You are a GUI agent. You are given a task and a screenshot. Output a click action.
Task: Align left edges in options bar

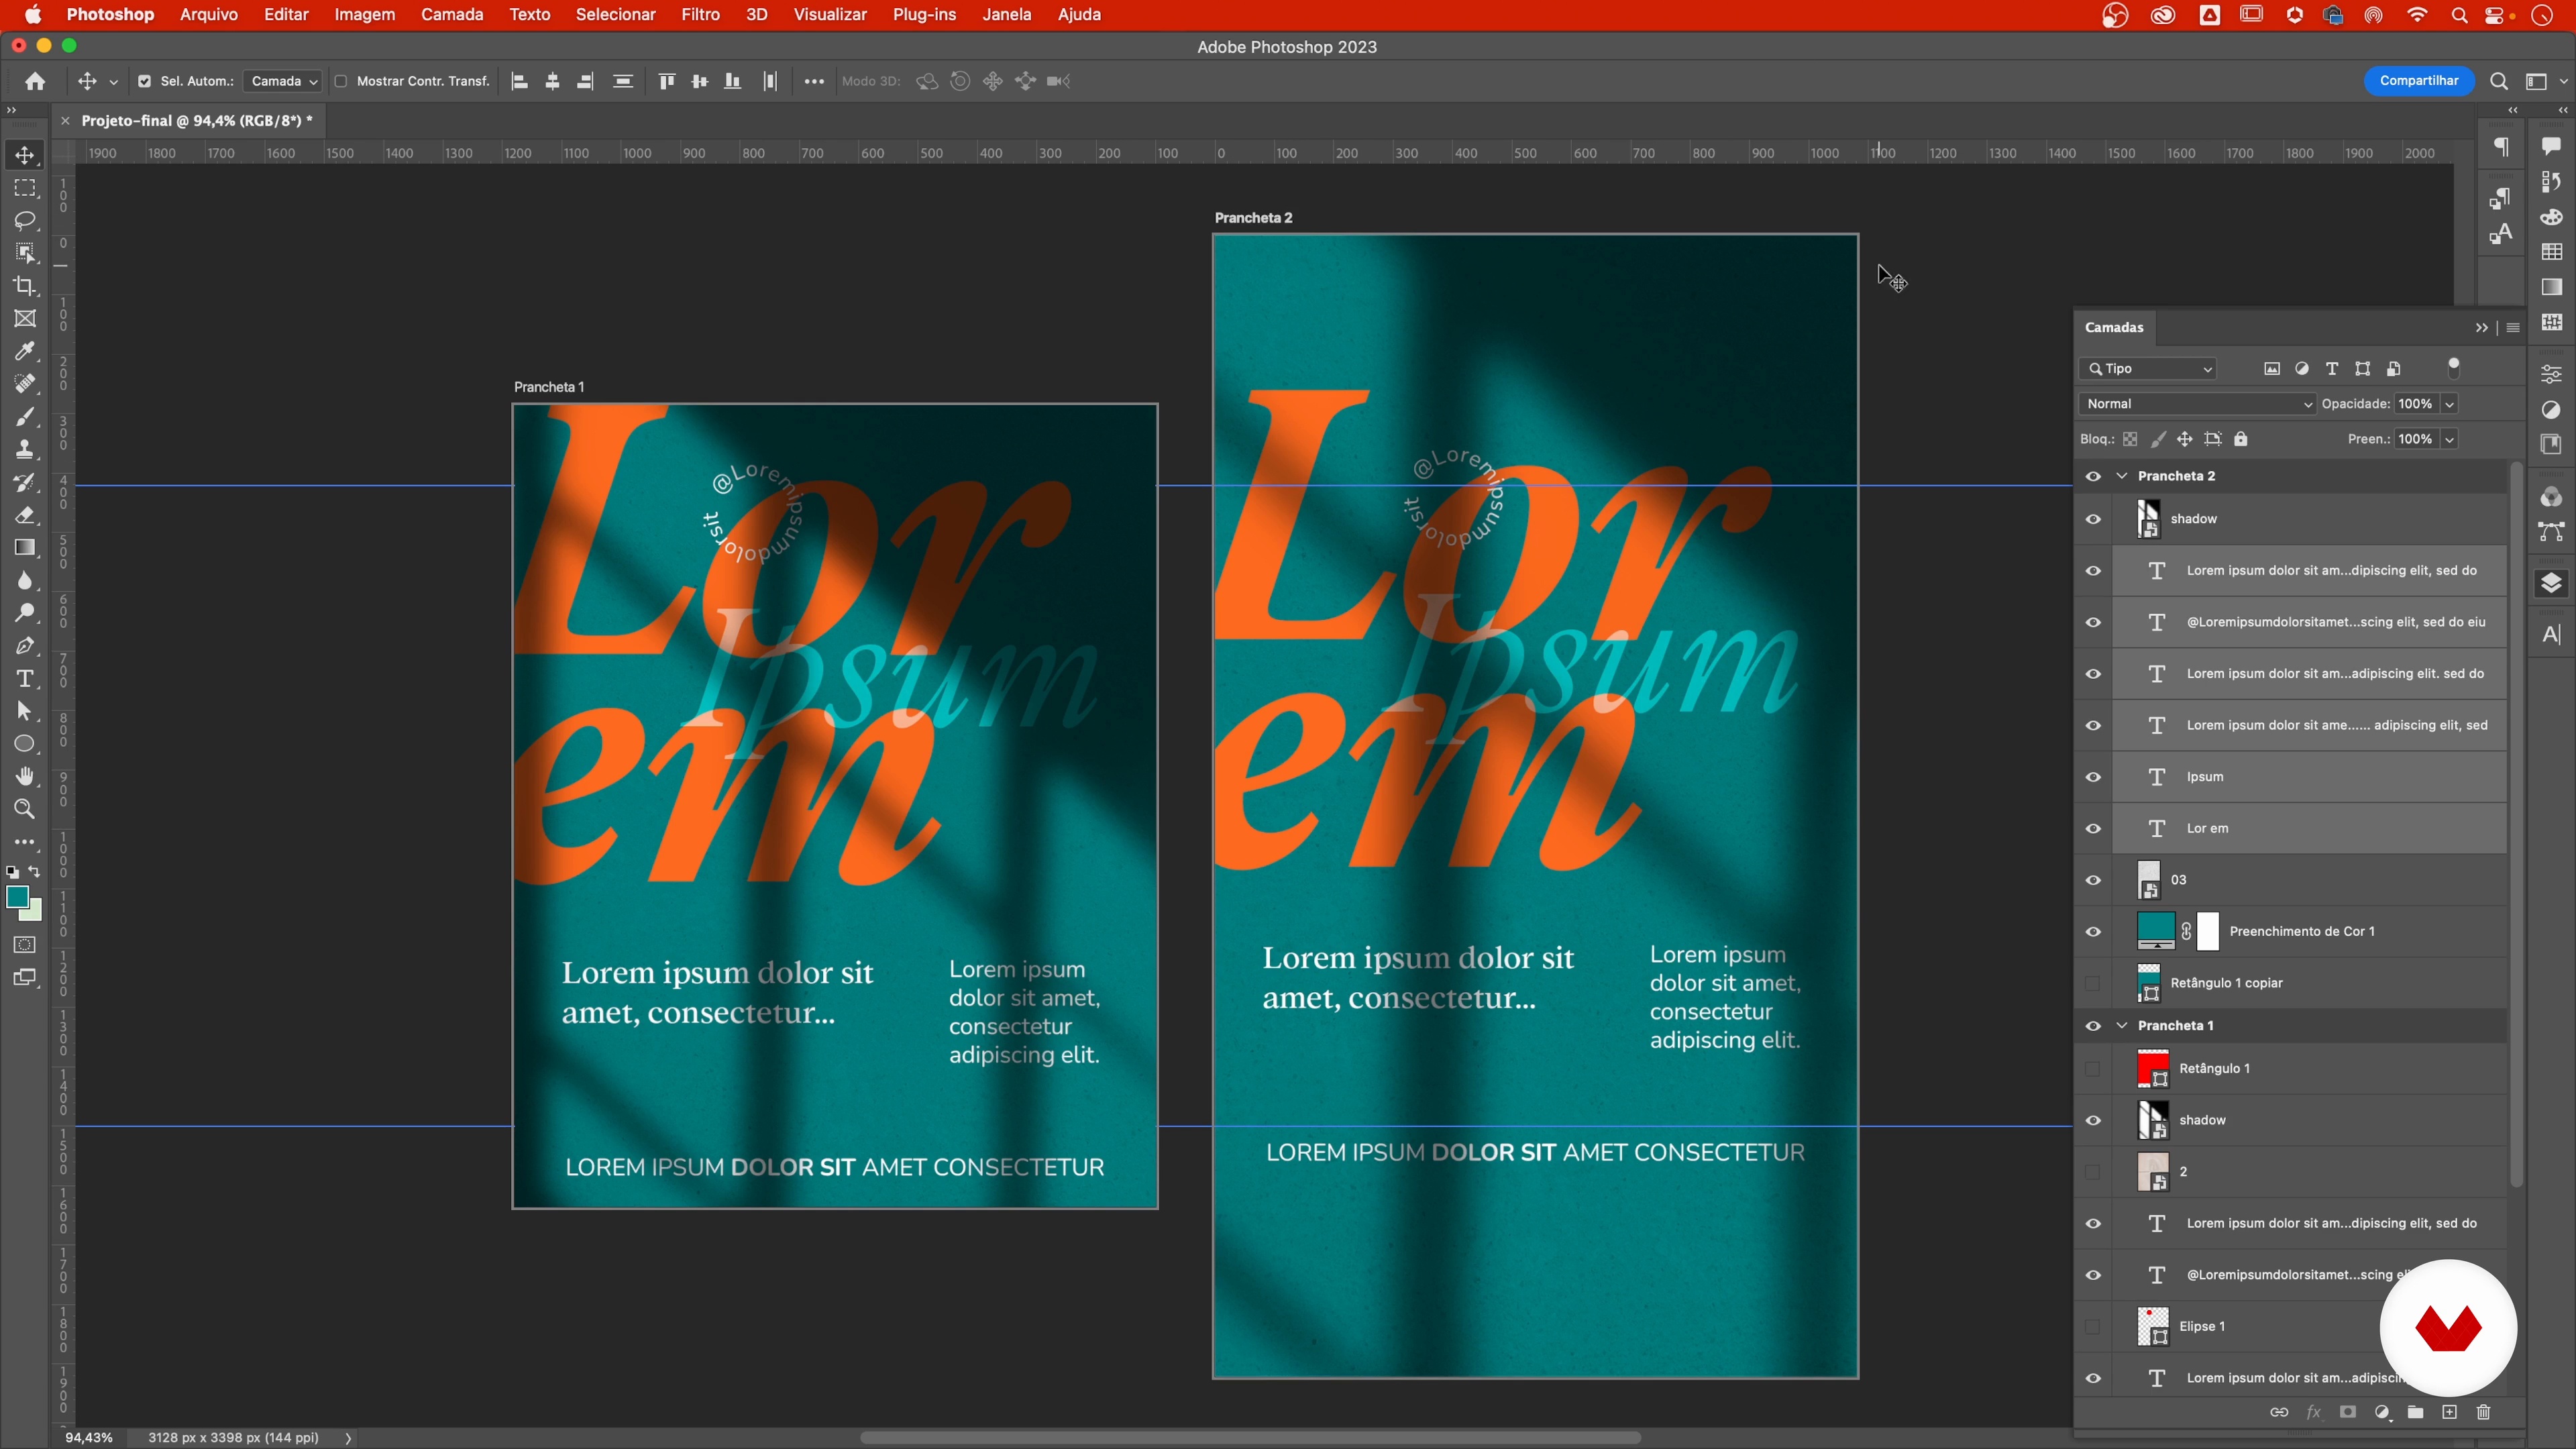[519, 81]
